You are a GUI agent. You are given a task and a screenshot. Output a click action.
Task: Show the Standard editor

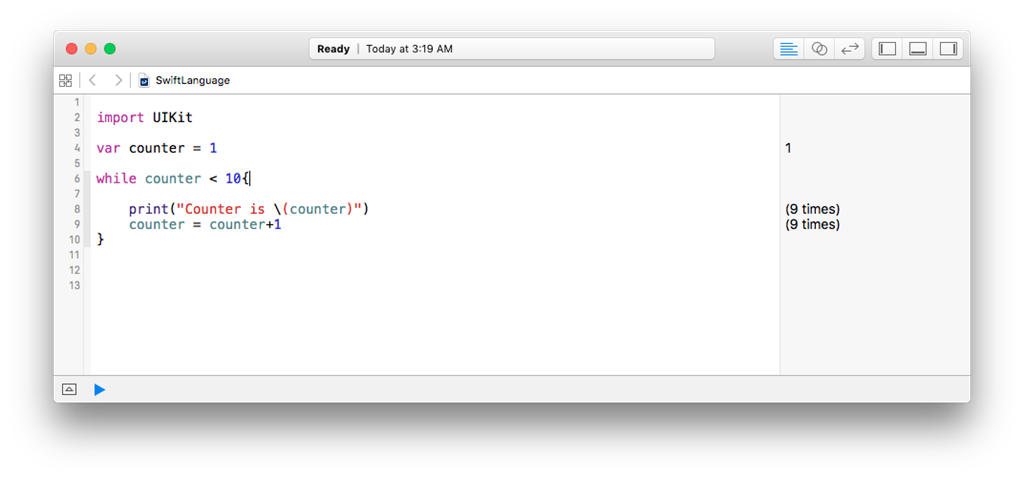coord(789,49)
